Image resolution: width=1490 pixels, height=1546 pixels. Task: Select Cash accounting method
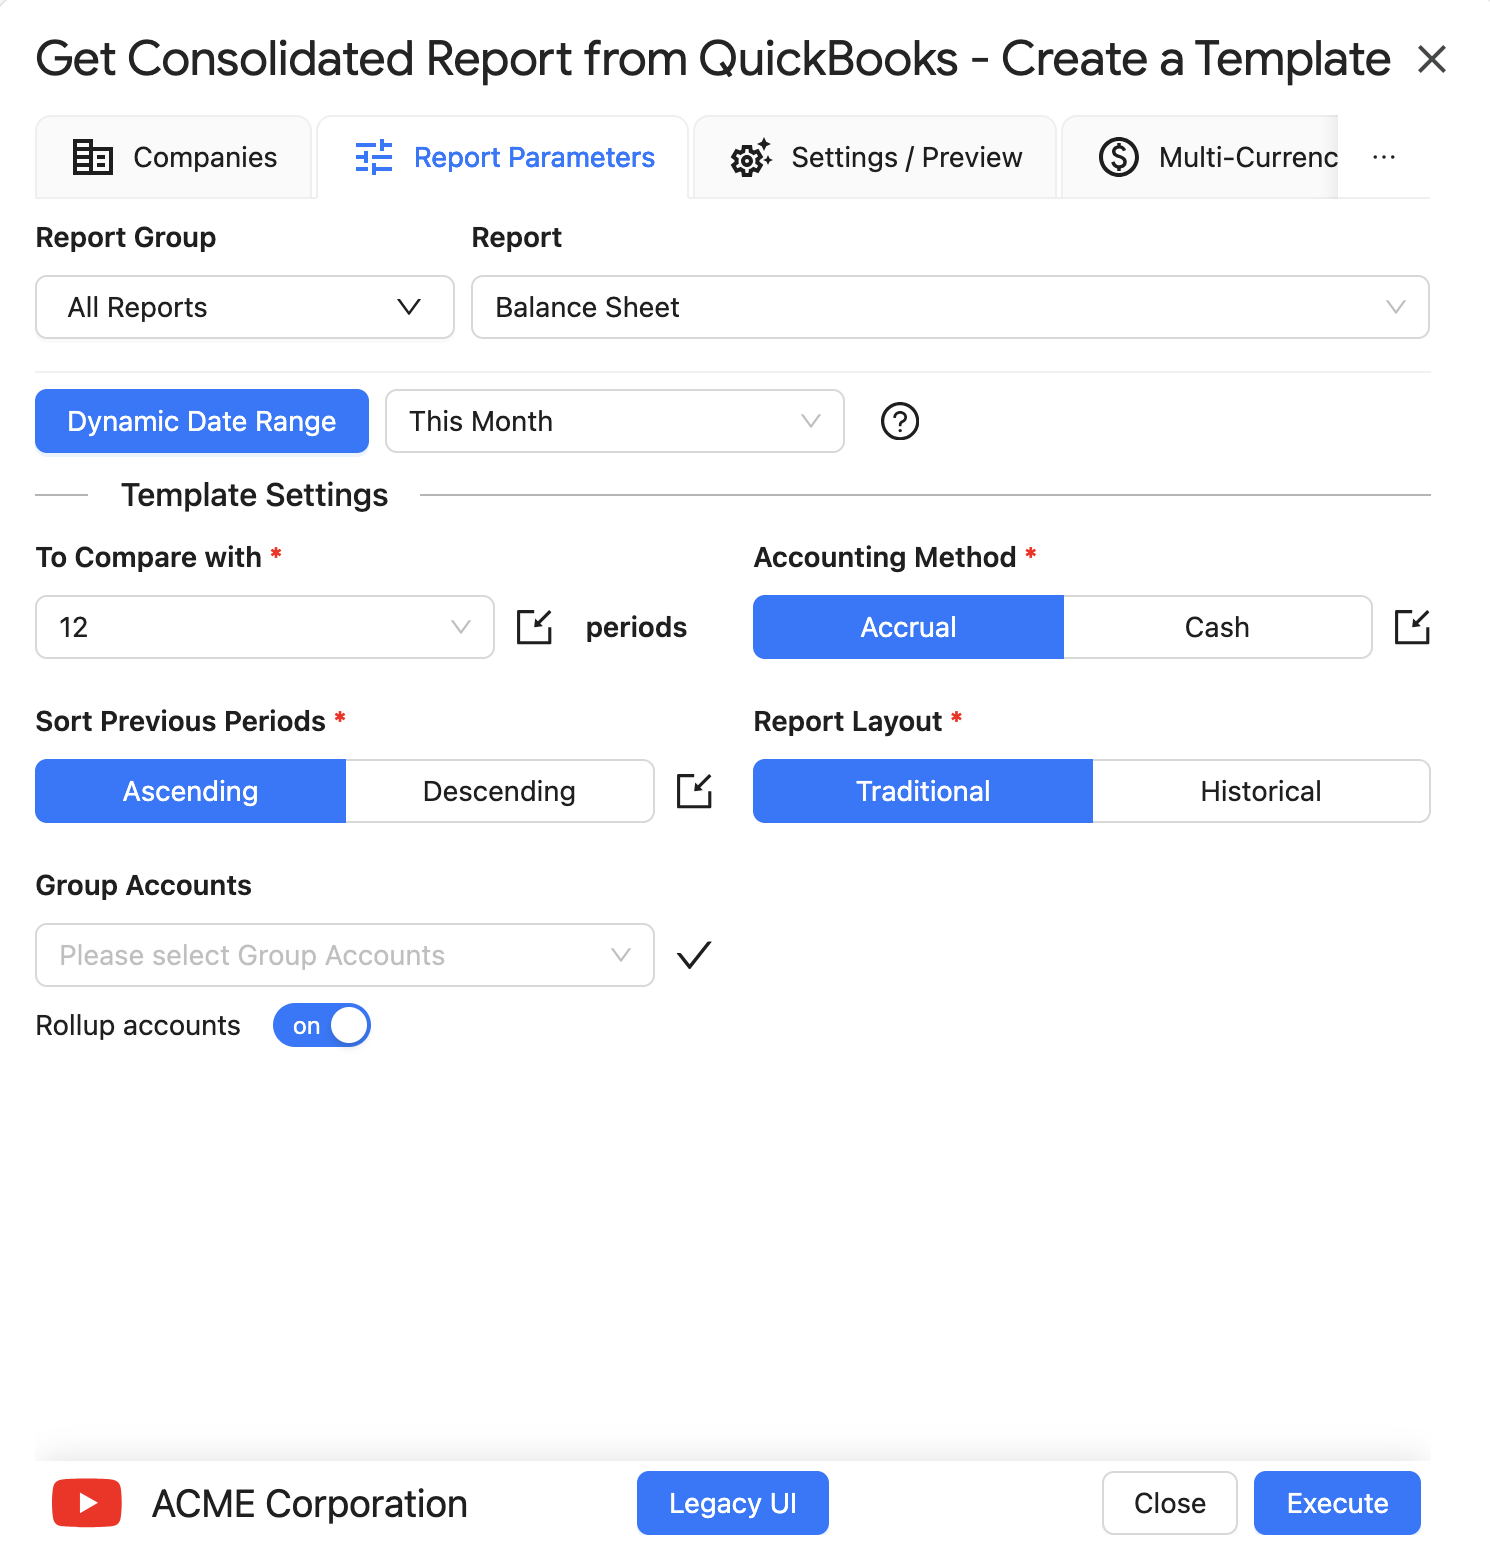point(1217,627)
